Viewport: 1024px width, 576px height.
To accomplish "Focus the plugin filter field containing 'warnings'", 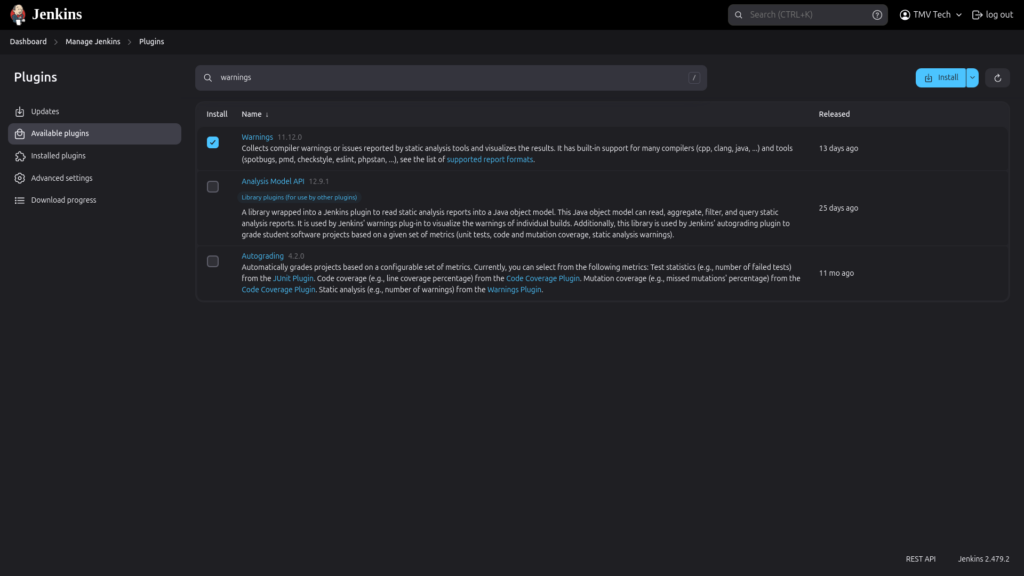I will pyautogui.click(x=451, y=78).
